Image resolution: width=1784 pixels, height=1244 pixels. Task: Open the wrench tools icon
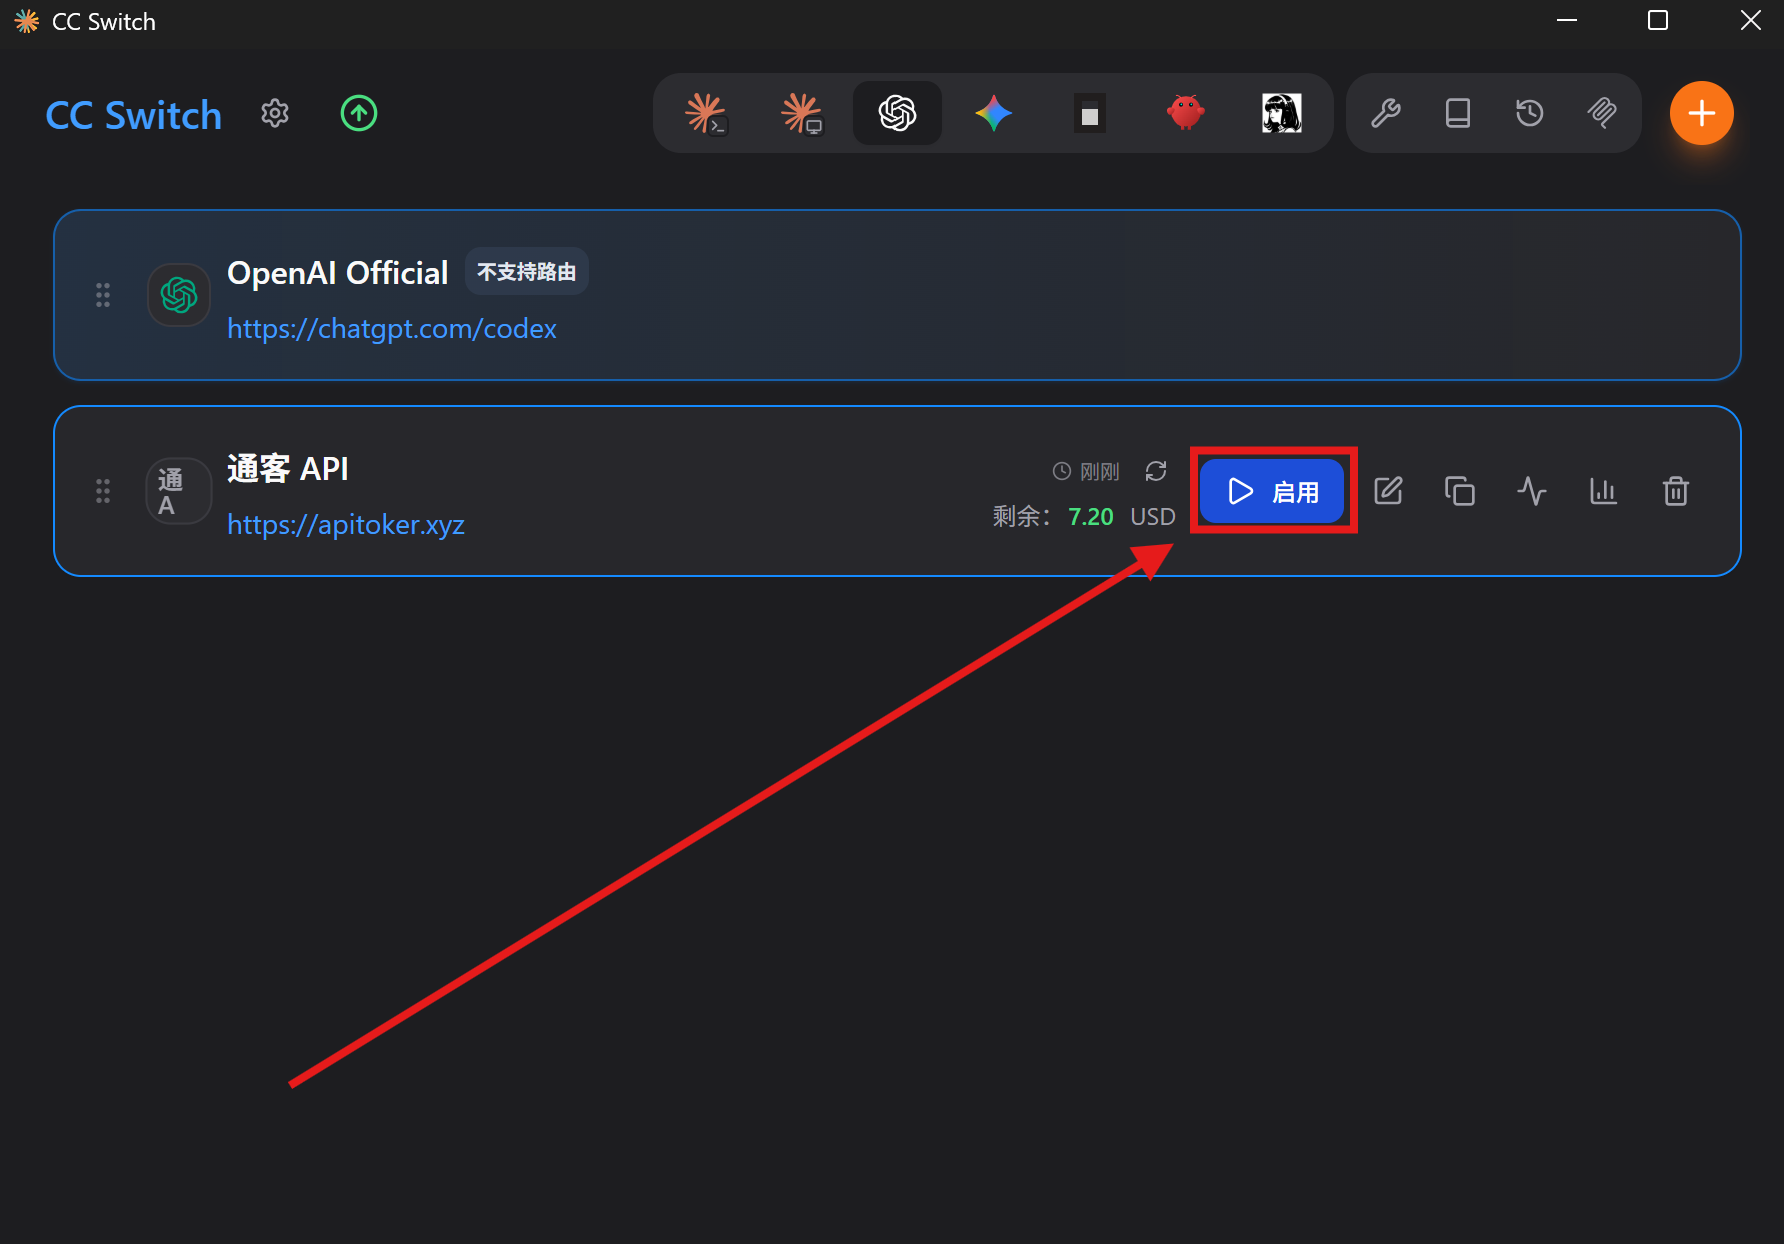(x=1386, y=113)
